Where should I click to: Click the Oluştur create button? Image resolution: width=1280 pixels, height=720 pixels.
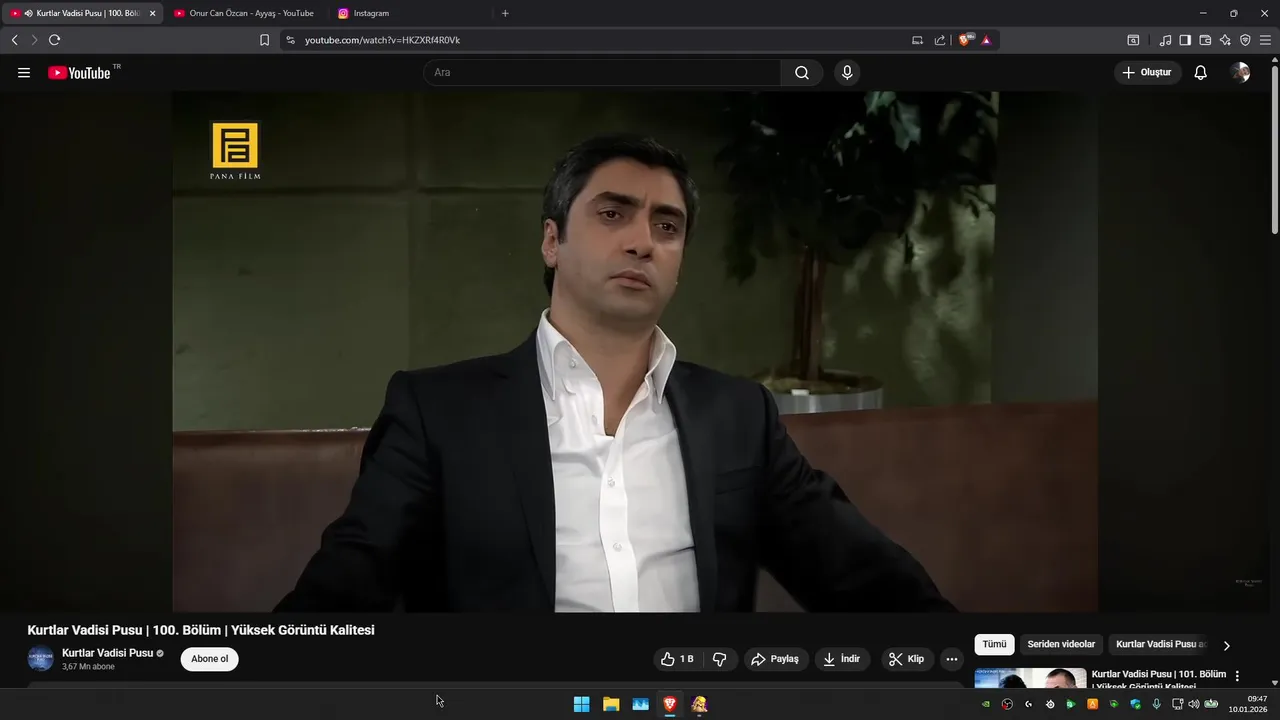coord(1147,73)
